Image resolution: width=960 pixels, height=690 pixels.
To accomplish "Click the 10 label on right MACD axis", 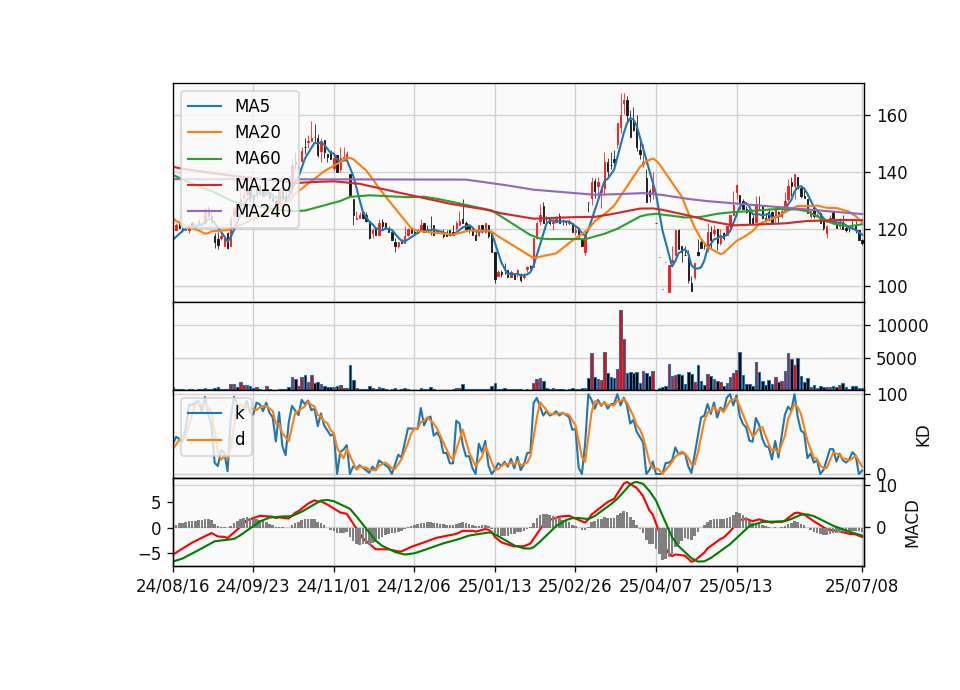I will click(887, 487).
